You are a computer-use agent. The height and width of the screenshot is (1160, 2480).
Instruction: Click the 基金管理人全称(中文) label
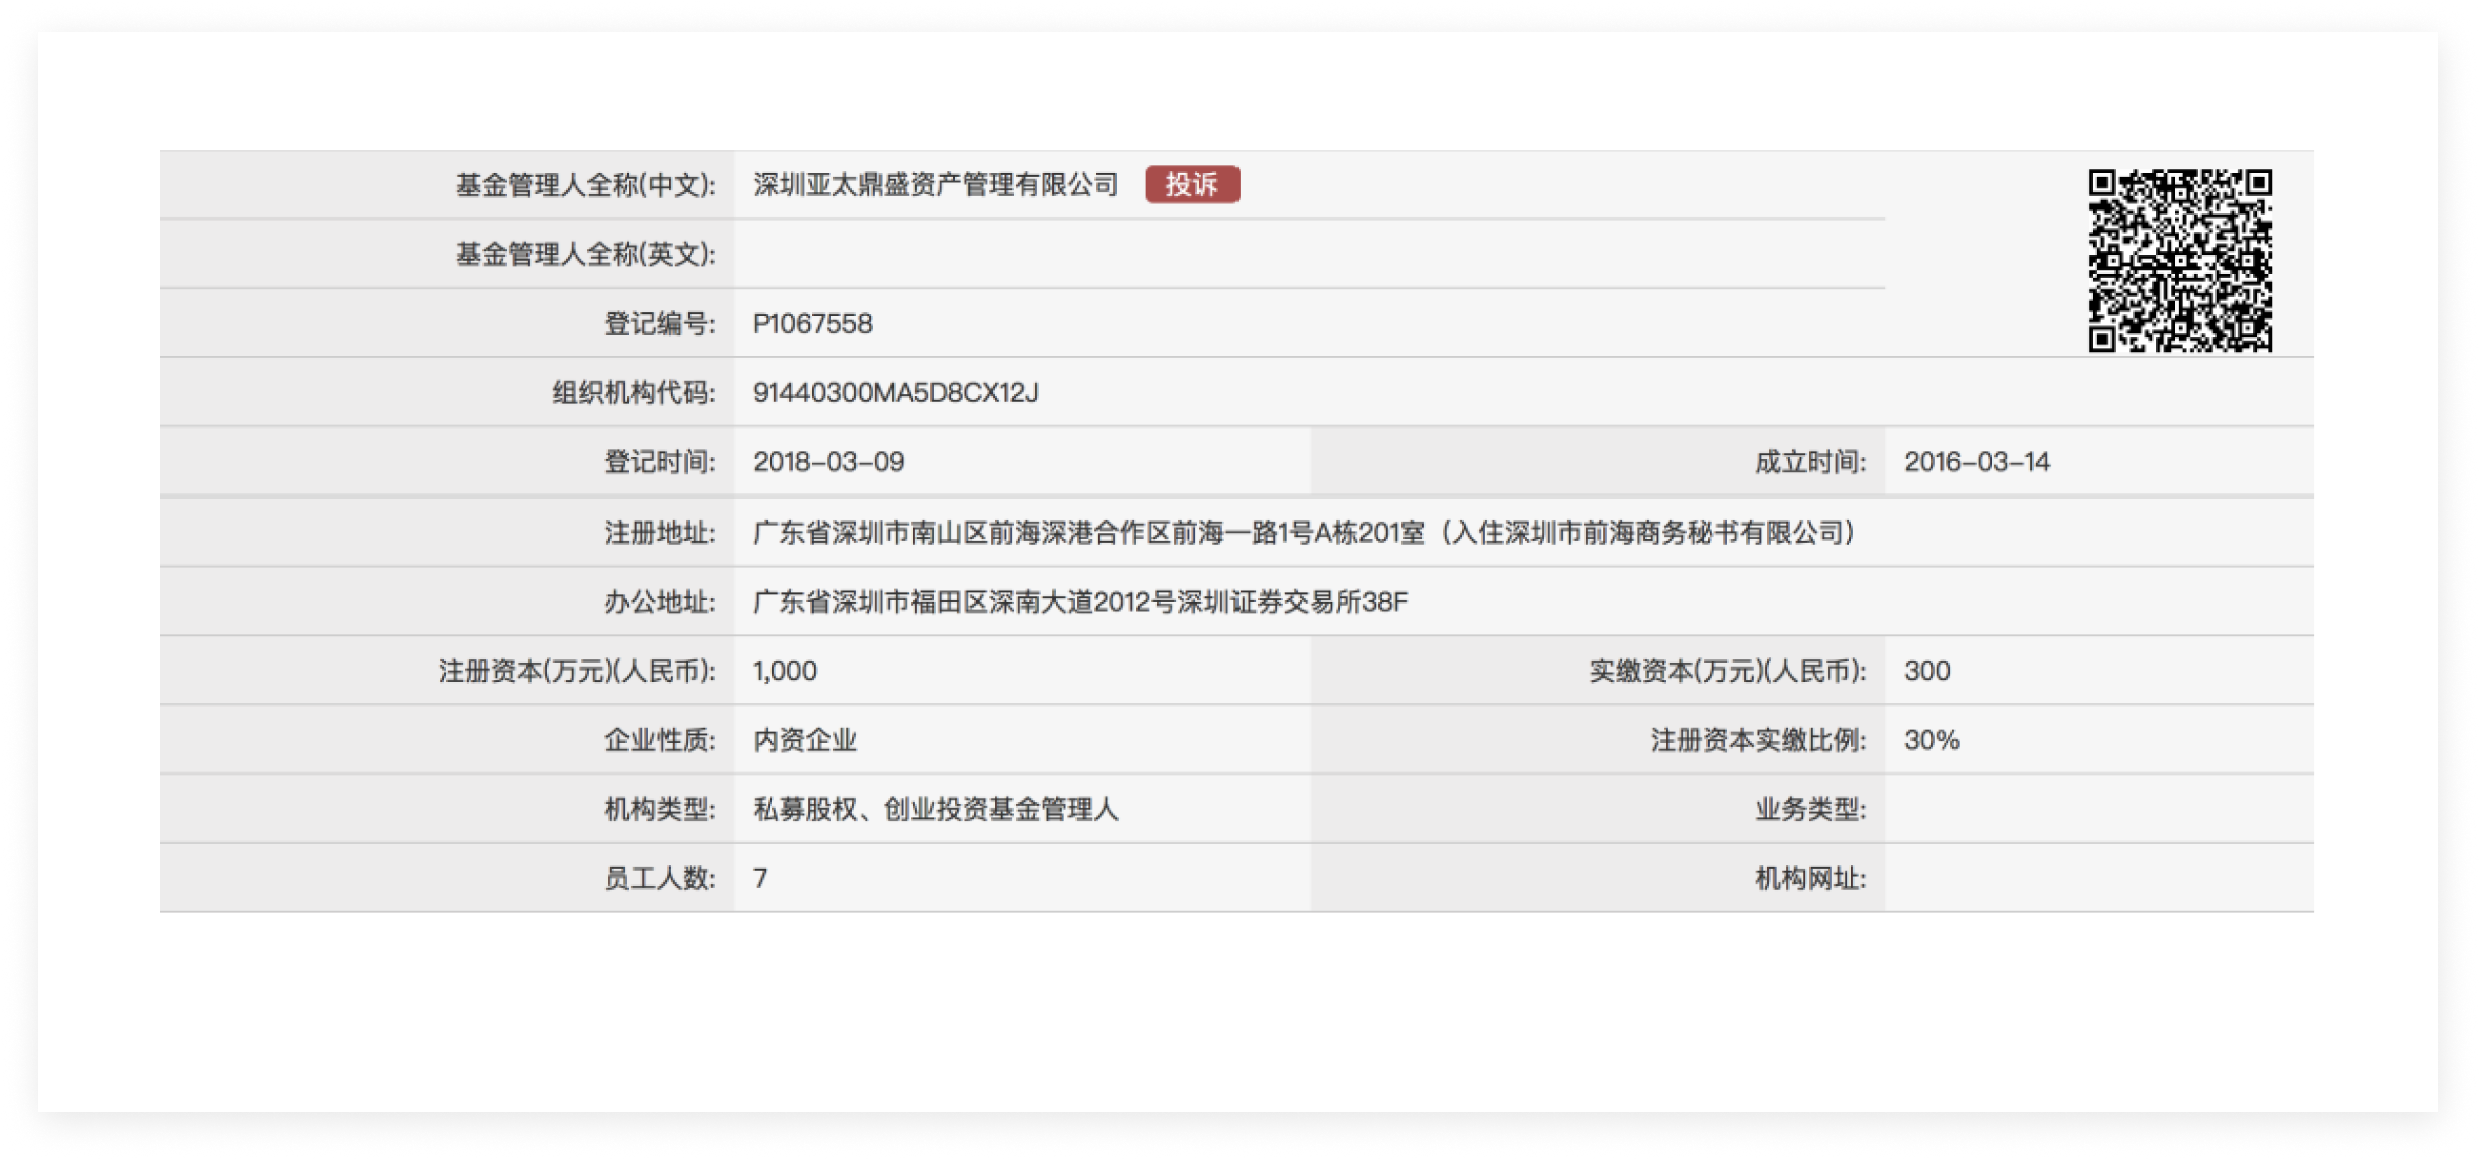(x=586, y=185)
